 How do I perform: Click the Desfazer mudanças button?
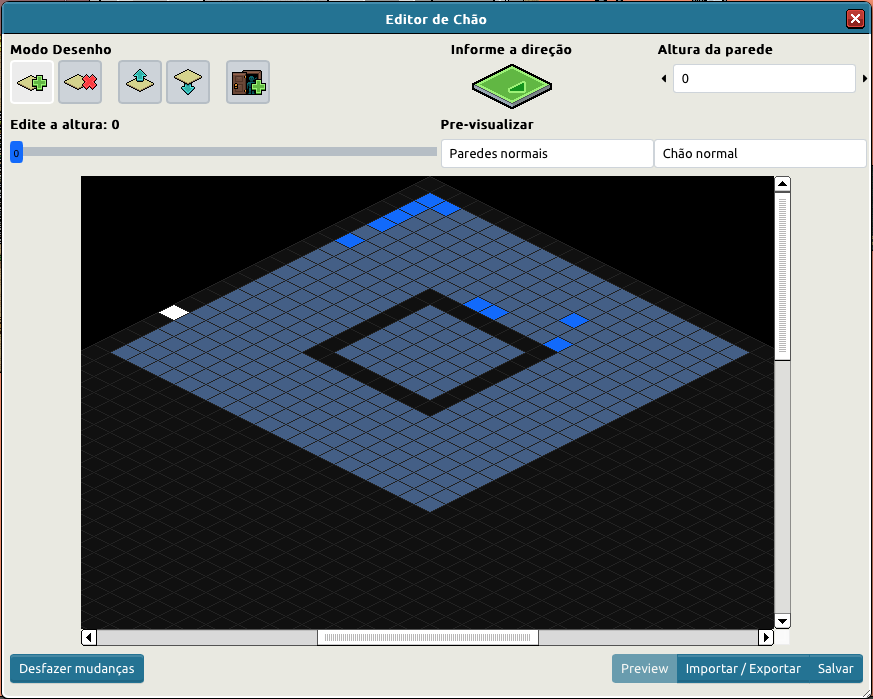coord(77,668)
